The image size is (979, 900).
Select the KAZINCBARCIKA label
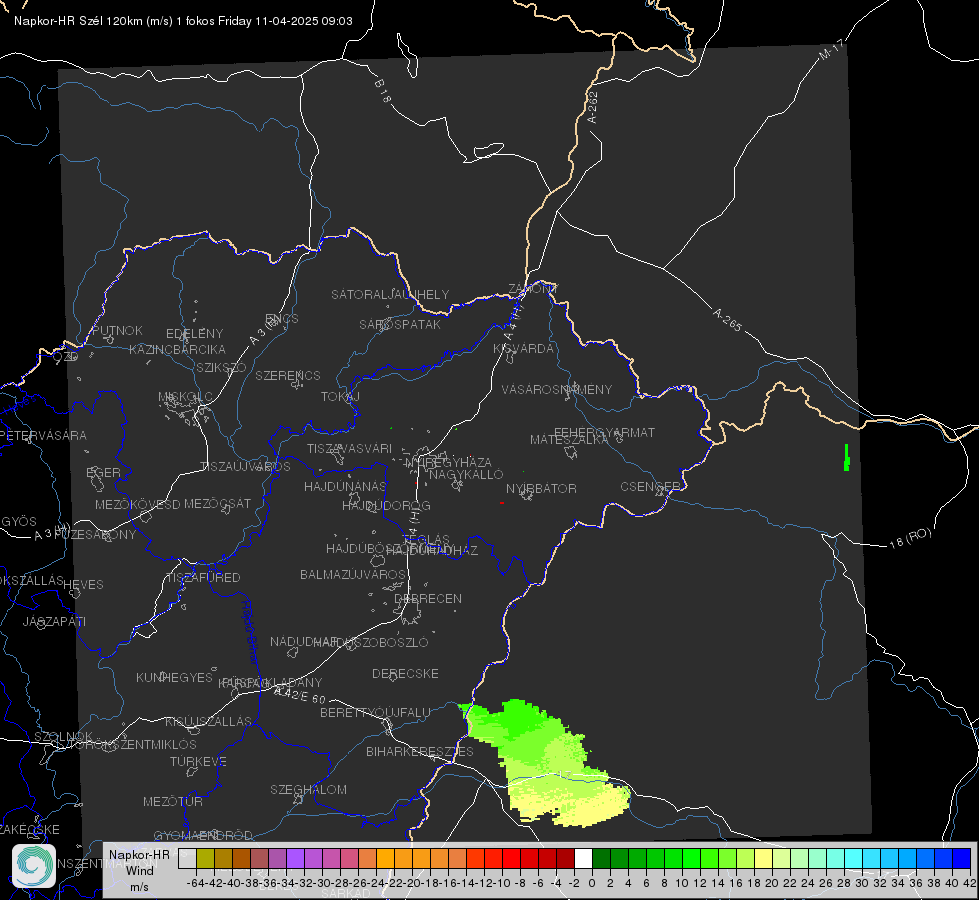[177, 349]
